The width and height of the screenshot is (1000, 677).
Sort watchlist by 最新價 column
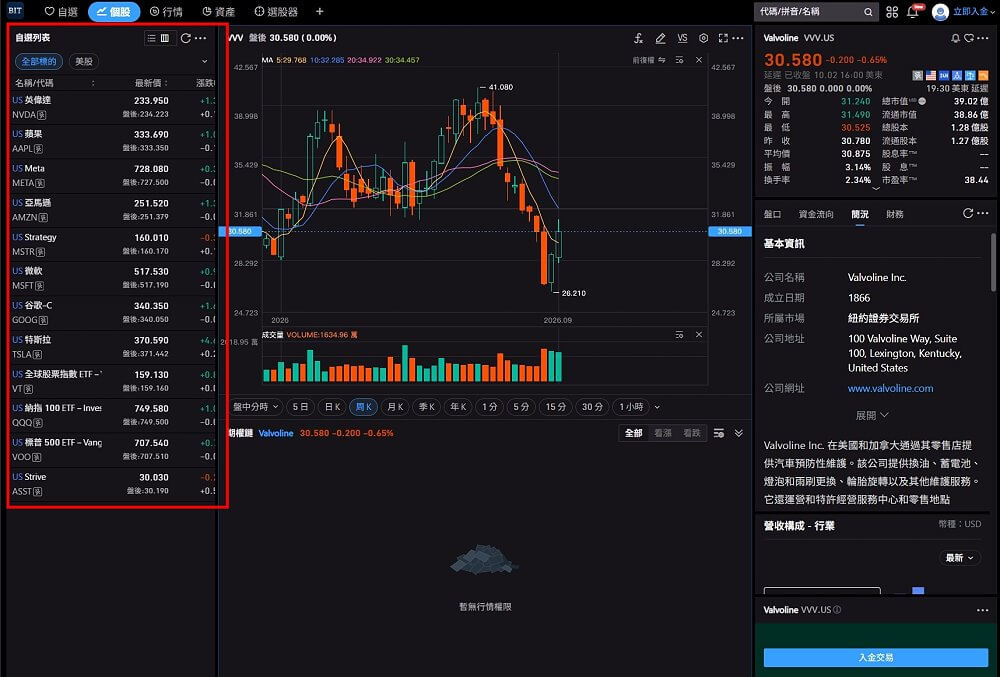[151, 83]
